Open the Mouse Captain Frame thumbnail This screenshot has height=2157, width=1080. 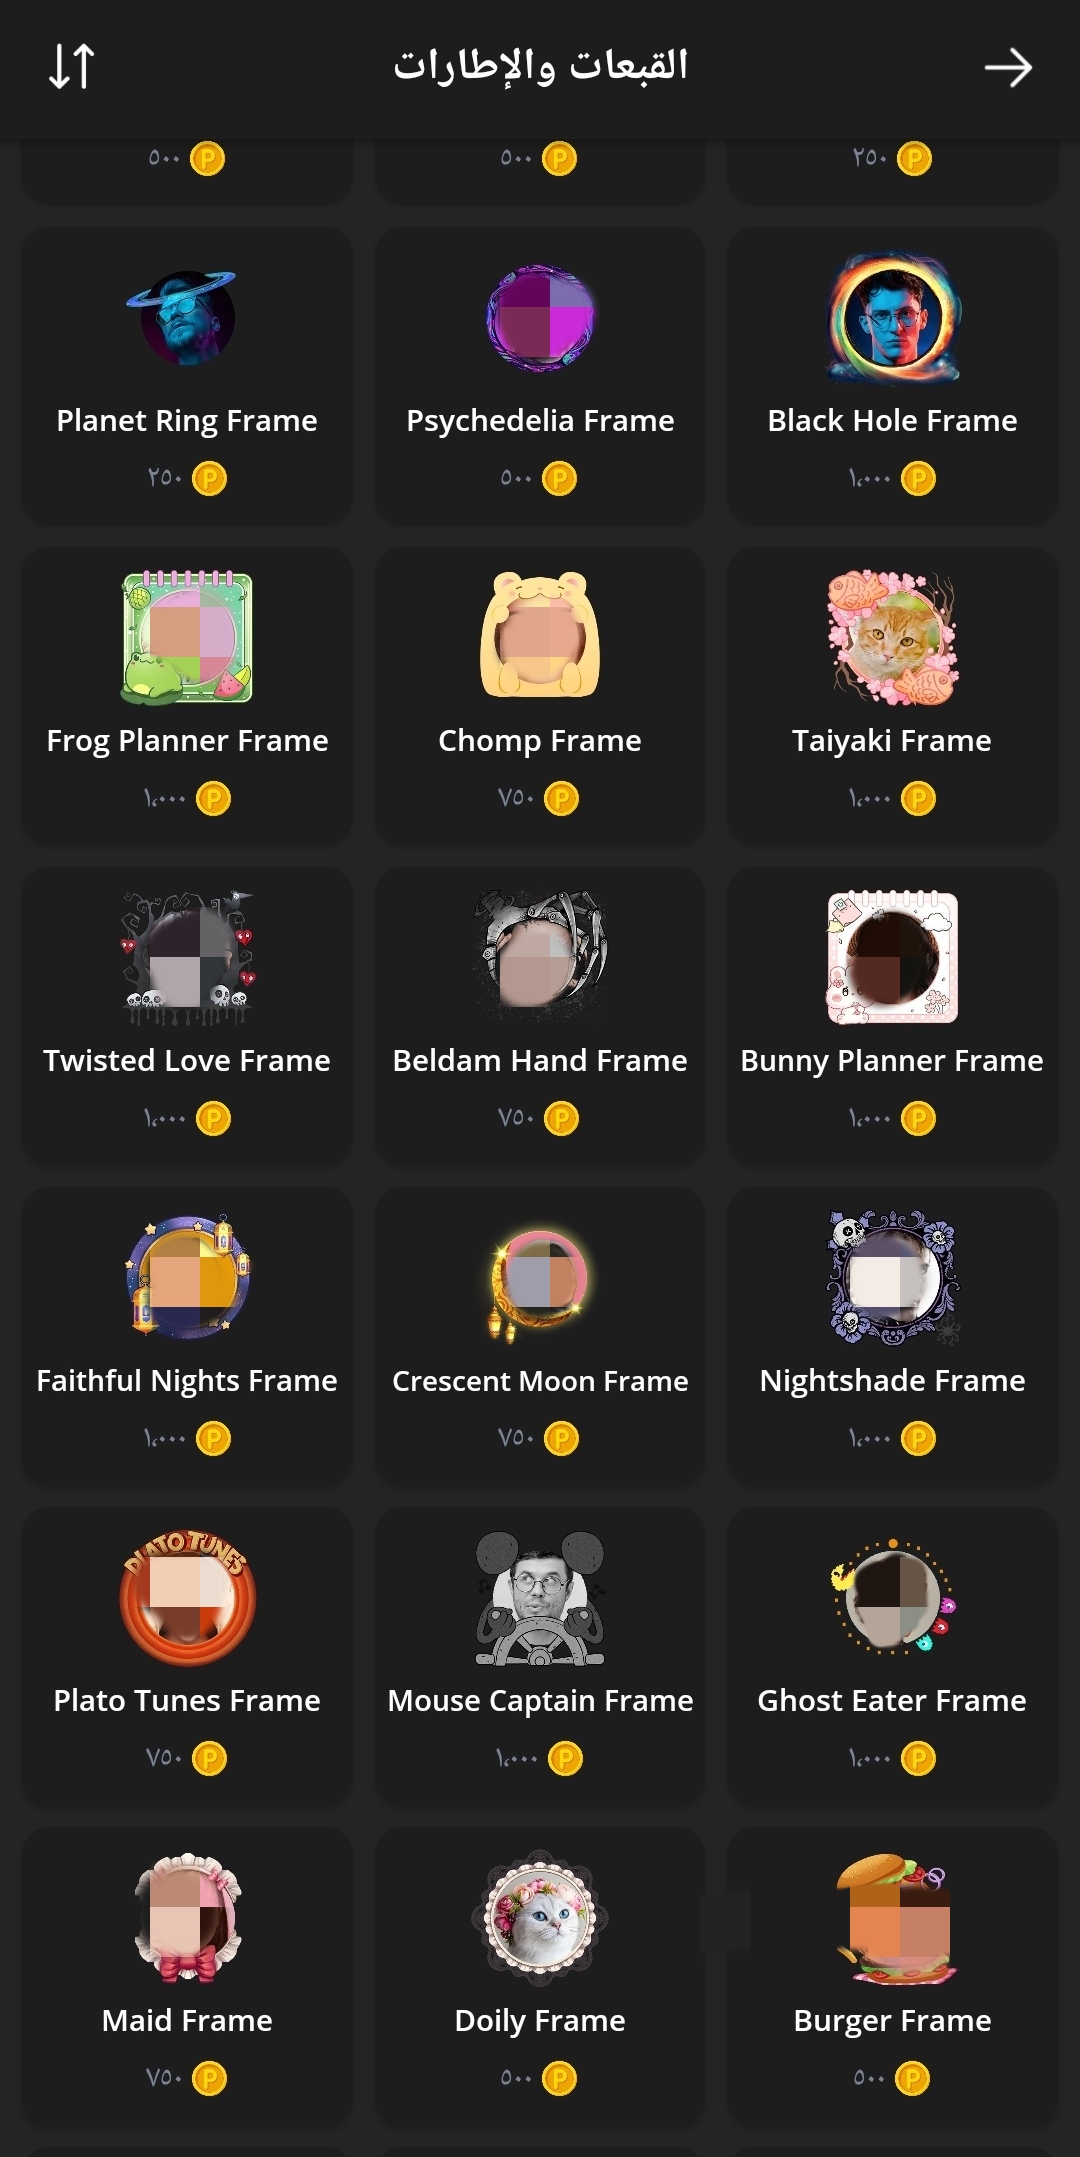540,1598
